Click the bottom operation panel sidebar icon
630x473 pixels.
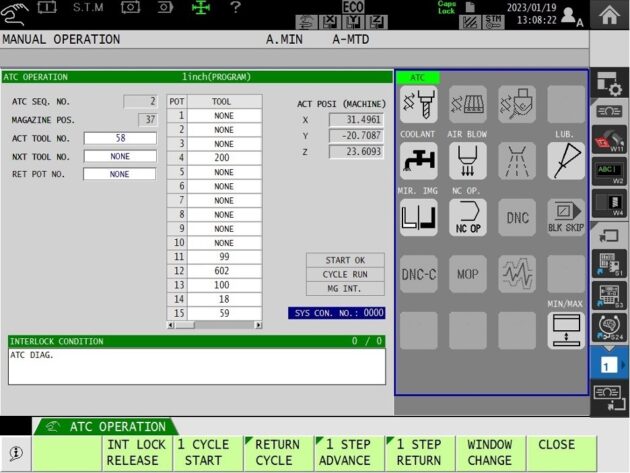coord(609,399)
